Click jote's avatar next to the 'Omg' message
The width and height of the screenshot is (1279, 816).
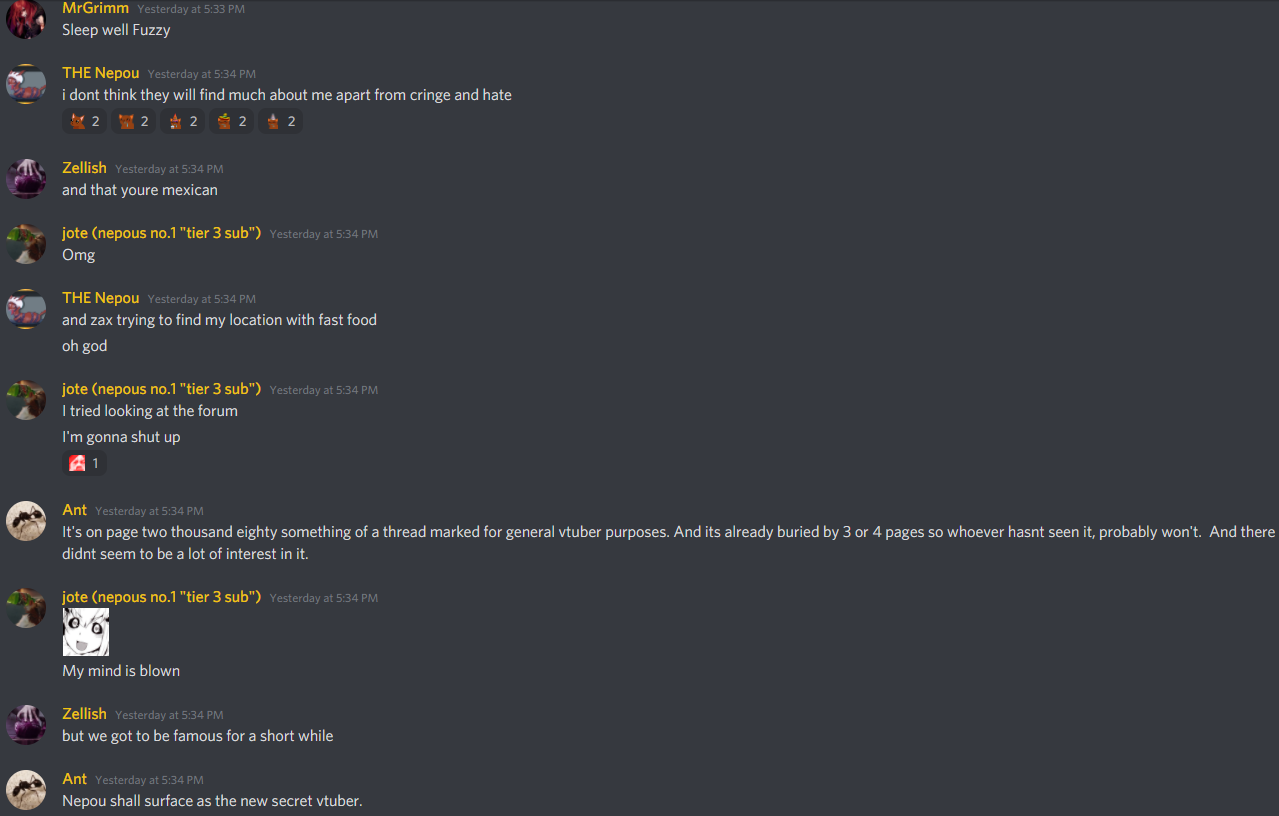point(26,244)
